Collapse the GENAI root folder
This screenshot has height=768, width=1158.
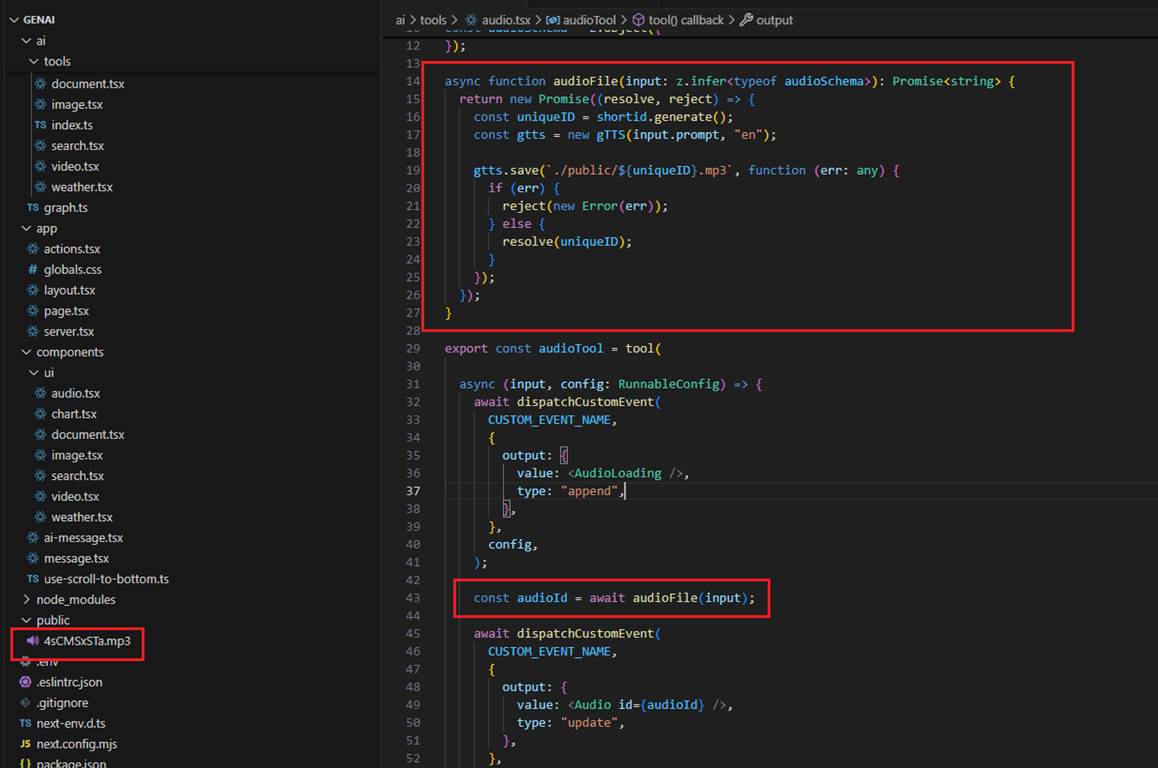(13, 20)
